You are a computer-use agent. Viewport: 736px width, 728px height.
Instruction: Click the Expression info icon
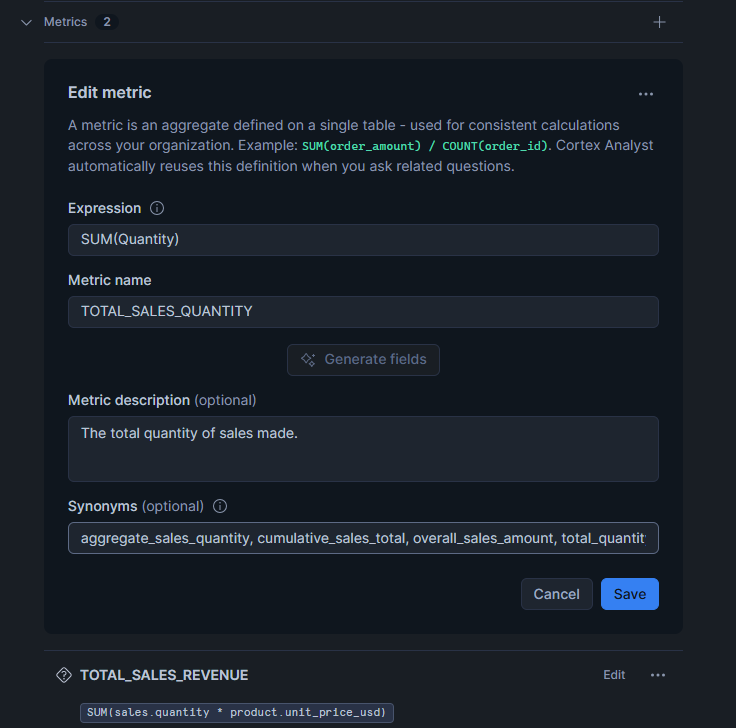pos(157,209)
